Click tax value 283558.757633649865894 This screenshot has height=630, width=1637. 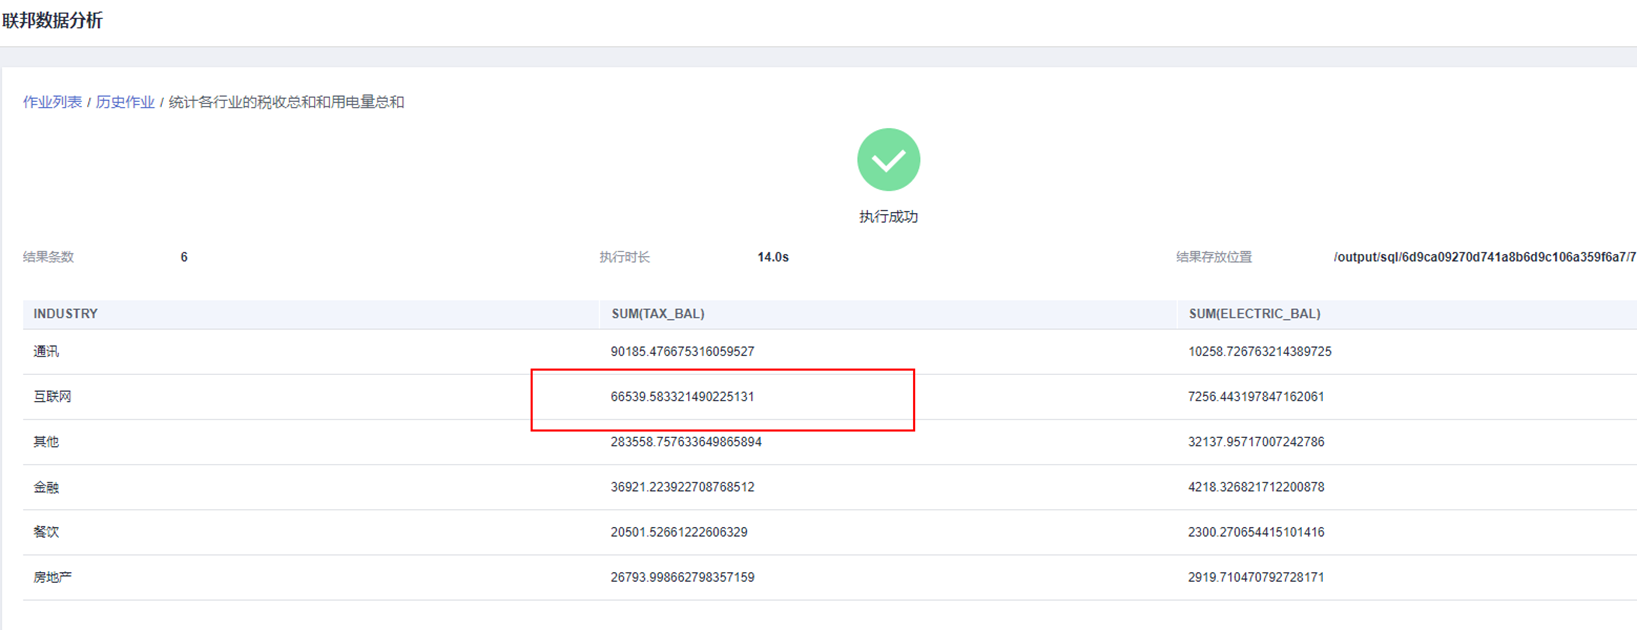686,442
